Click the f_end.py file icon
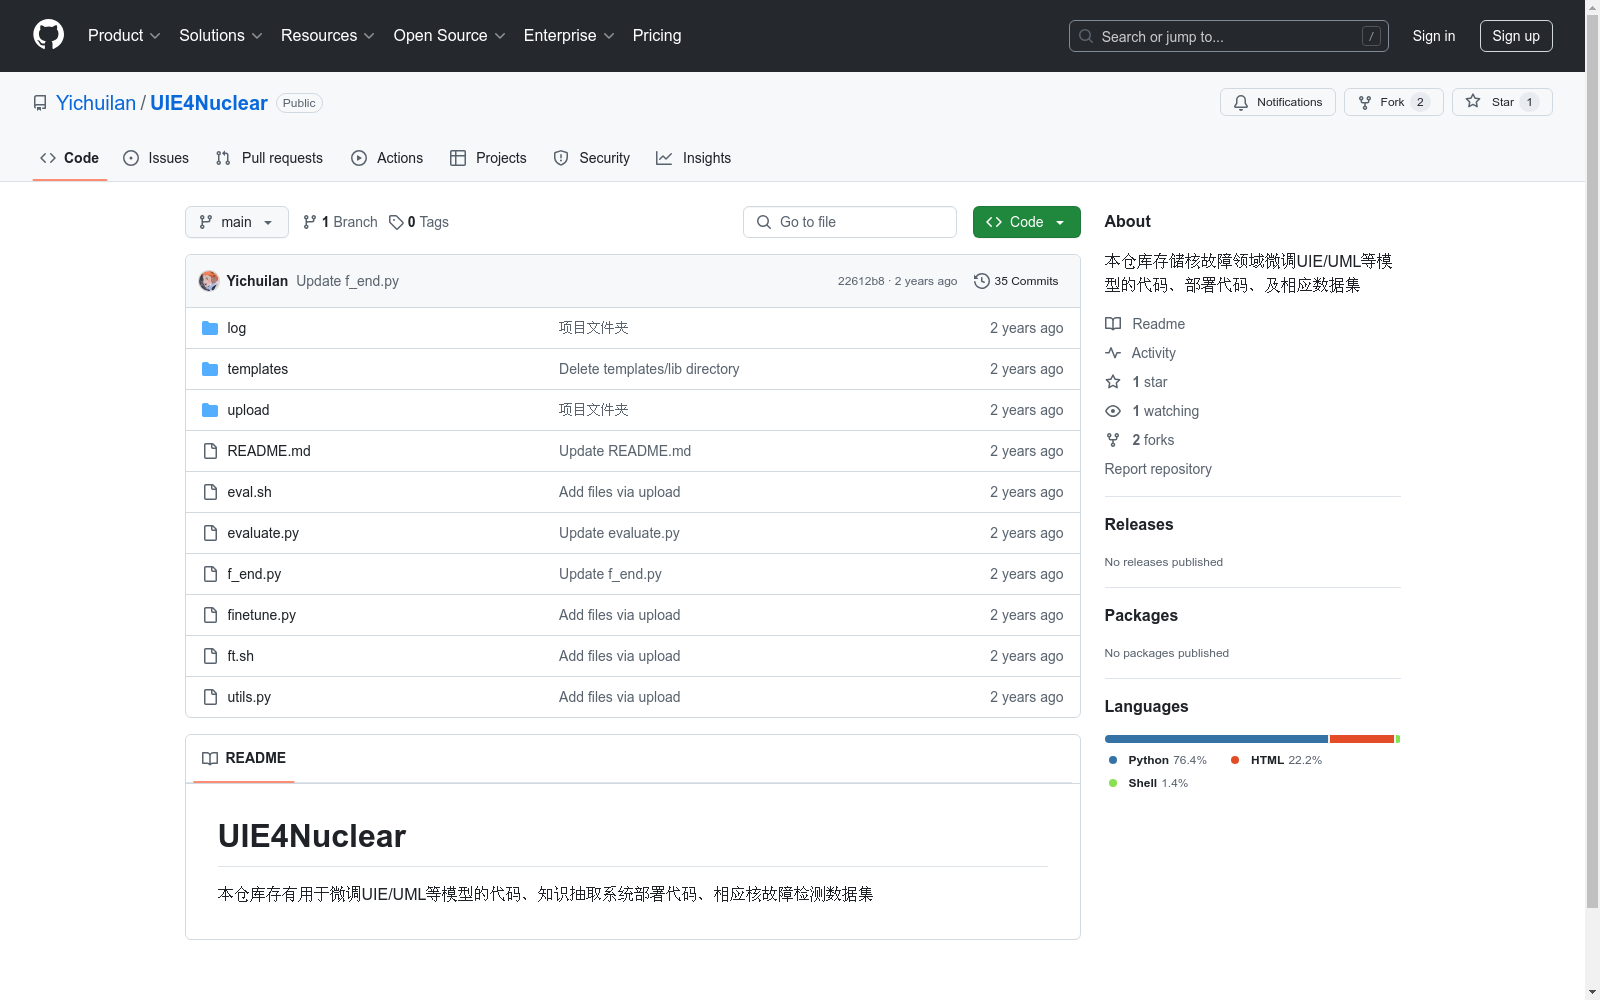This screenshot has height=1000, width=1600. [x=210, y=574]
